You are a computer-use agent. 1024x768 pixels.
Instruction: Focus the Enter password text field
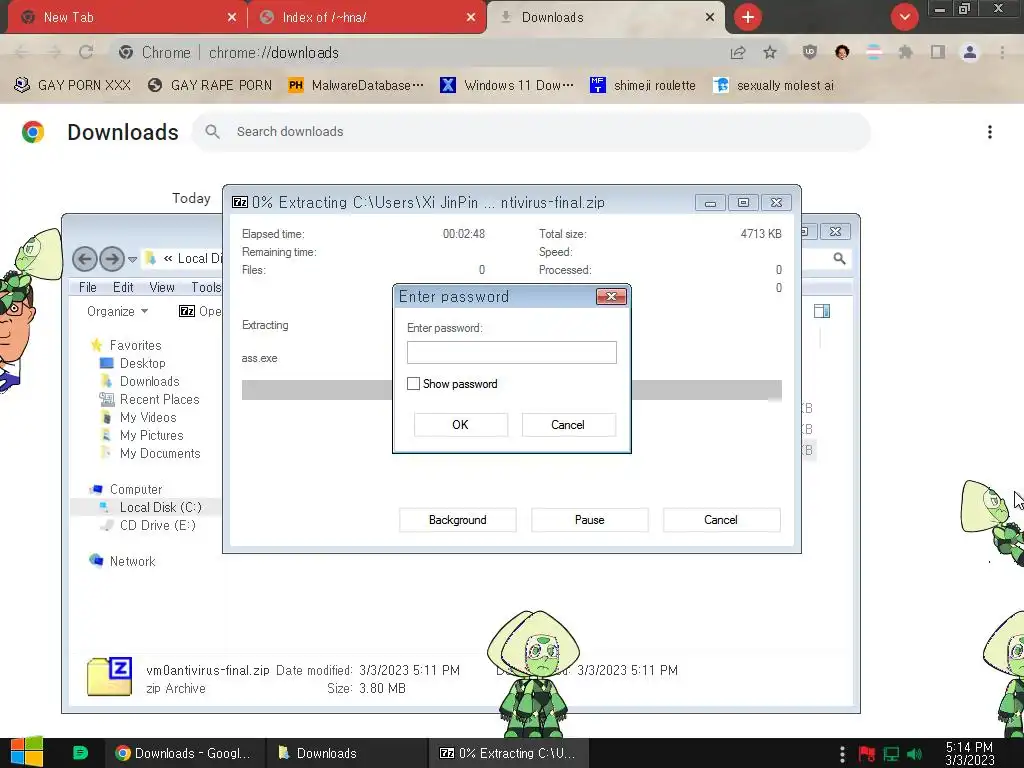pos(511,353)
